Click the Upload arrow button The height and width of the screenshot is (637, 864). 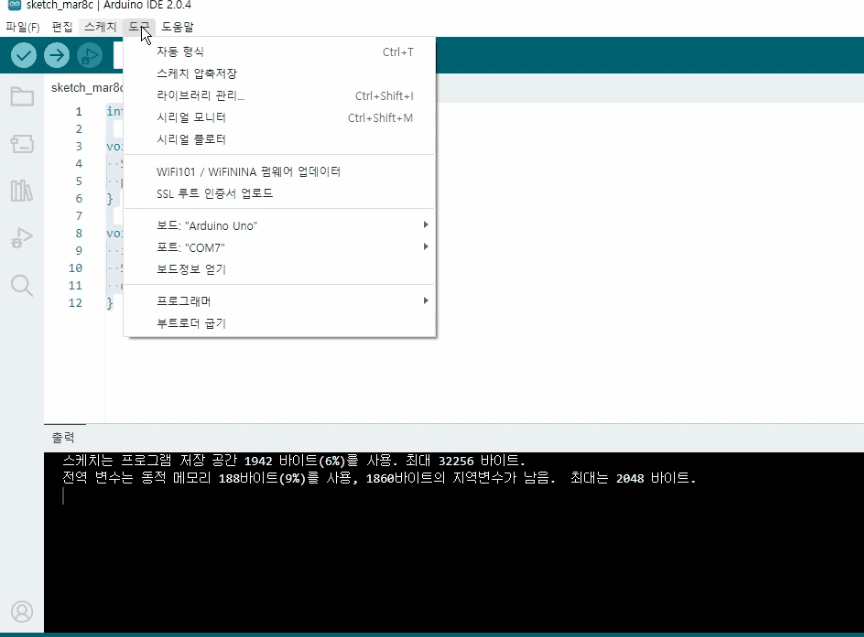57,55
